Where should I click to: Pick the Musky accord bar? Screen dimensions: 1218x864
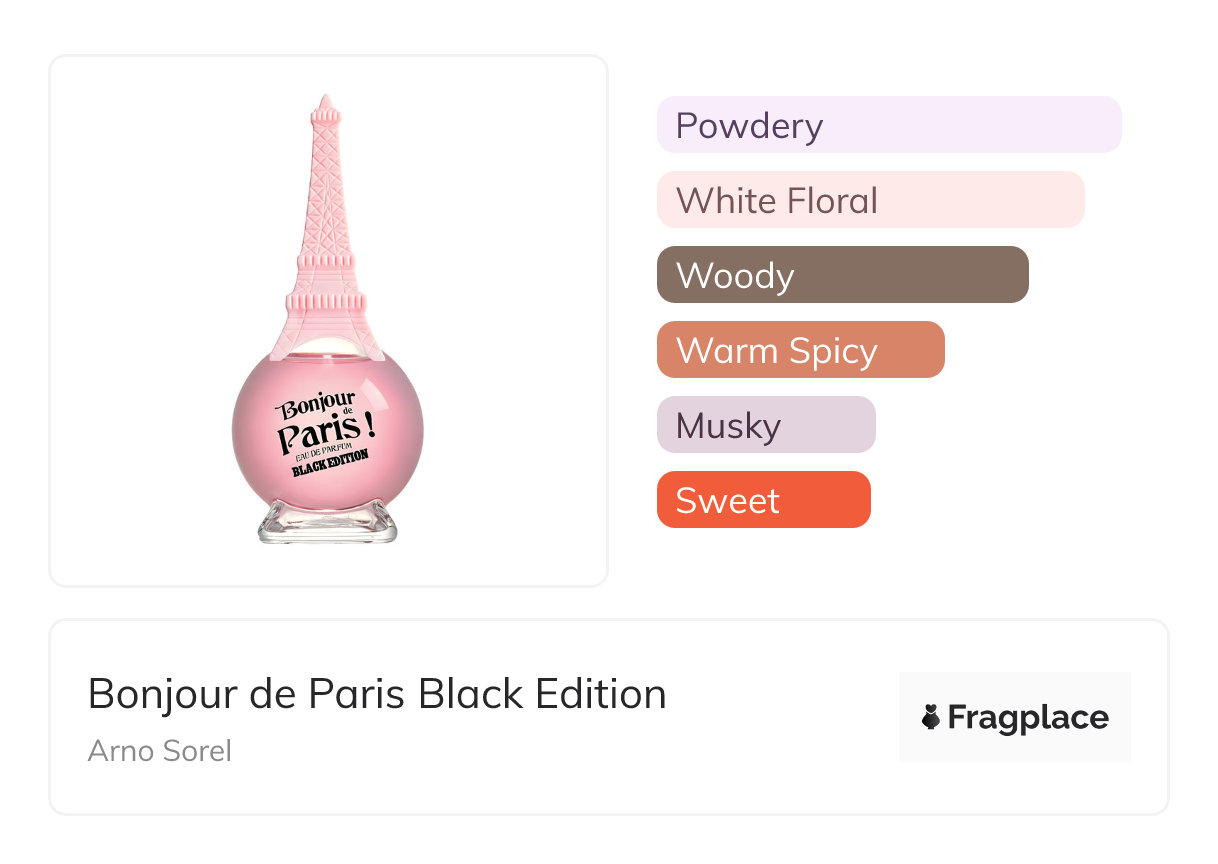click(x=766, y=425)
